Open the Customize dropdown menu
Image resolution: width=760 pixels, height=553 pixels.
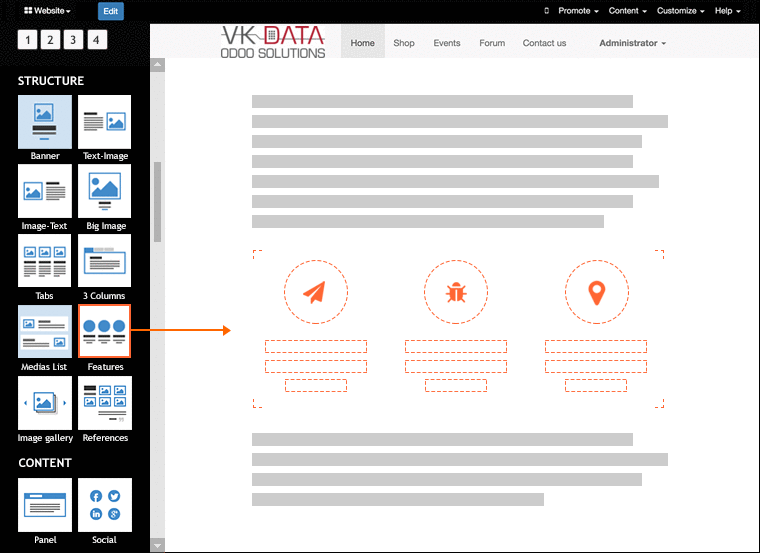tap(681, 11)
